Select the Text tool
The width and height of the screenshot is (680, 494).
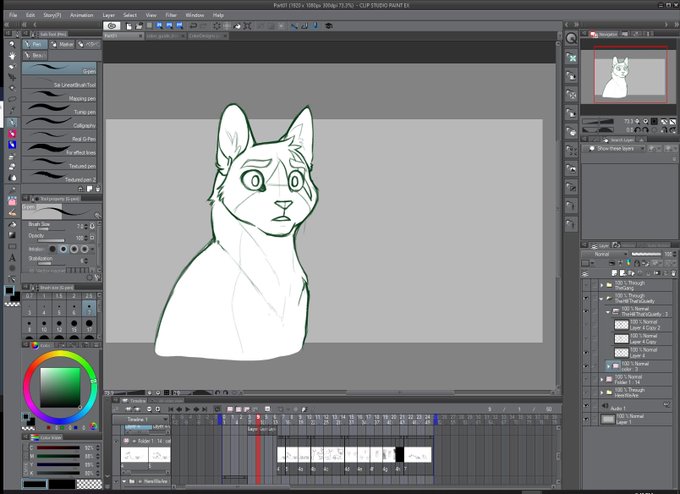pos(12,258)
